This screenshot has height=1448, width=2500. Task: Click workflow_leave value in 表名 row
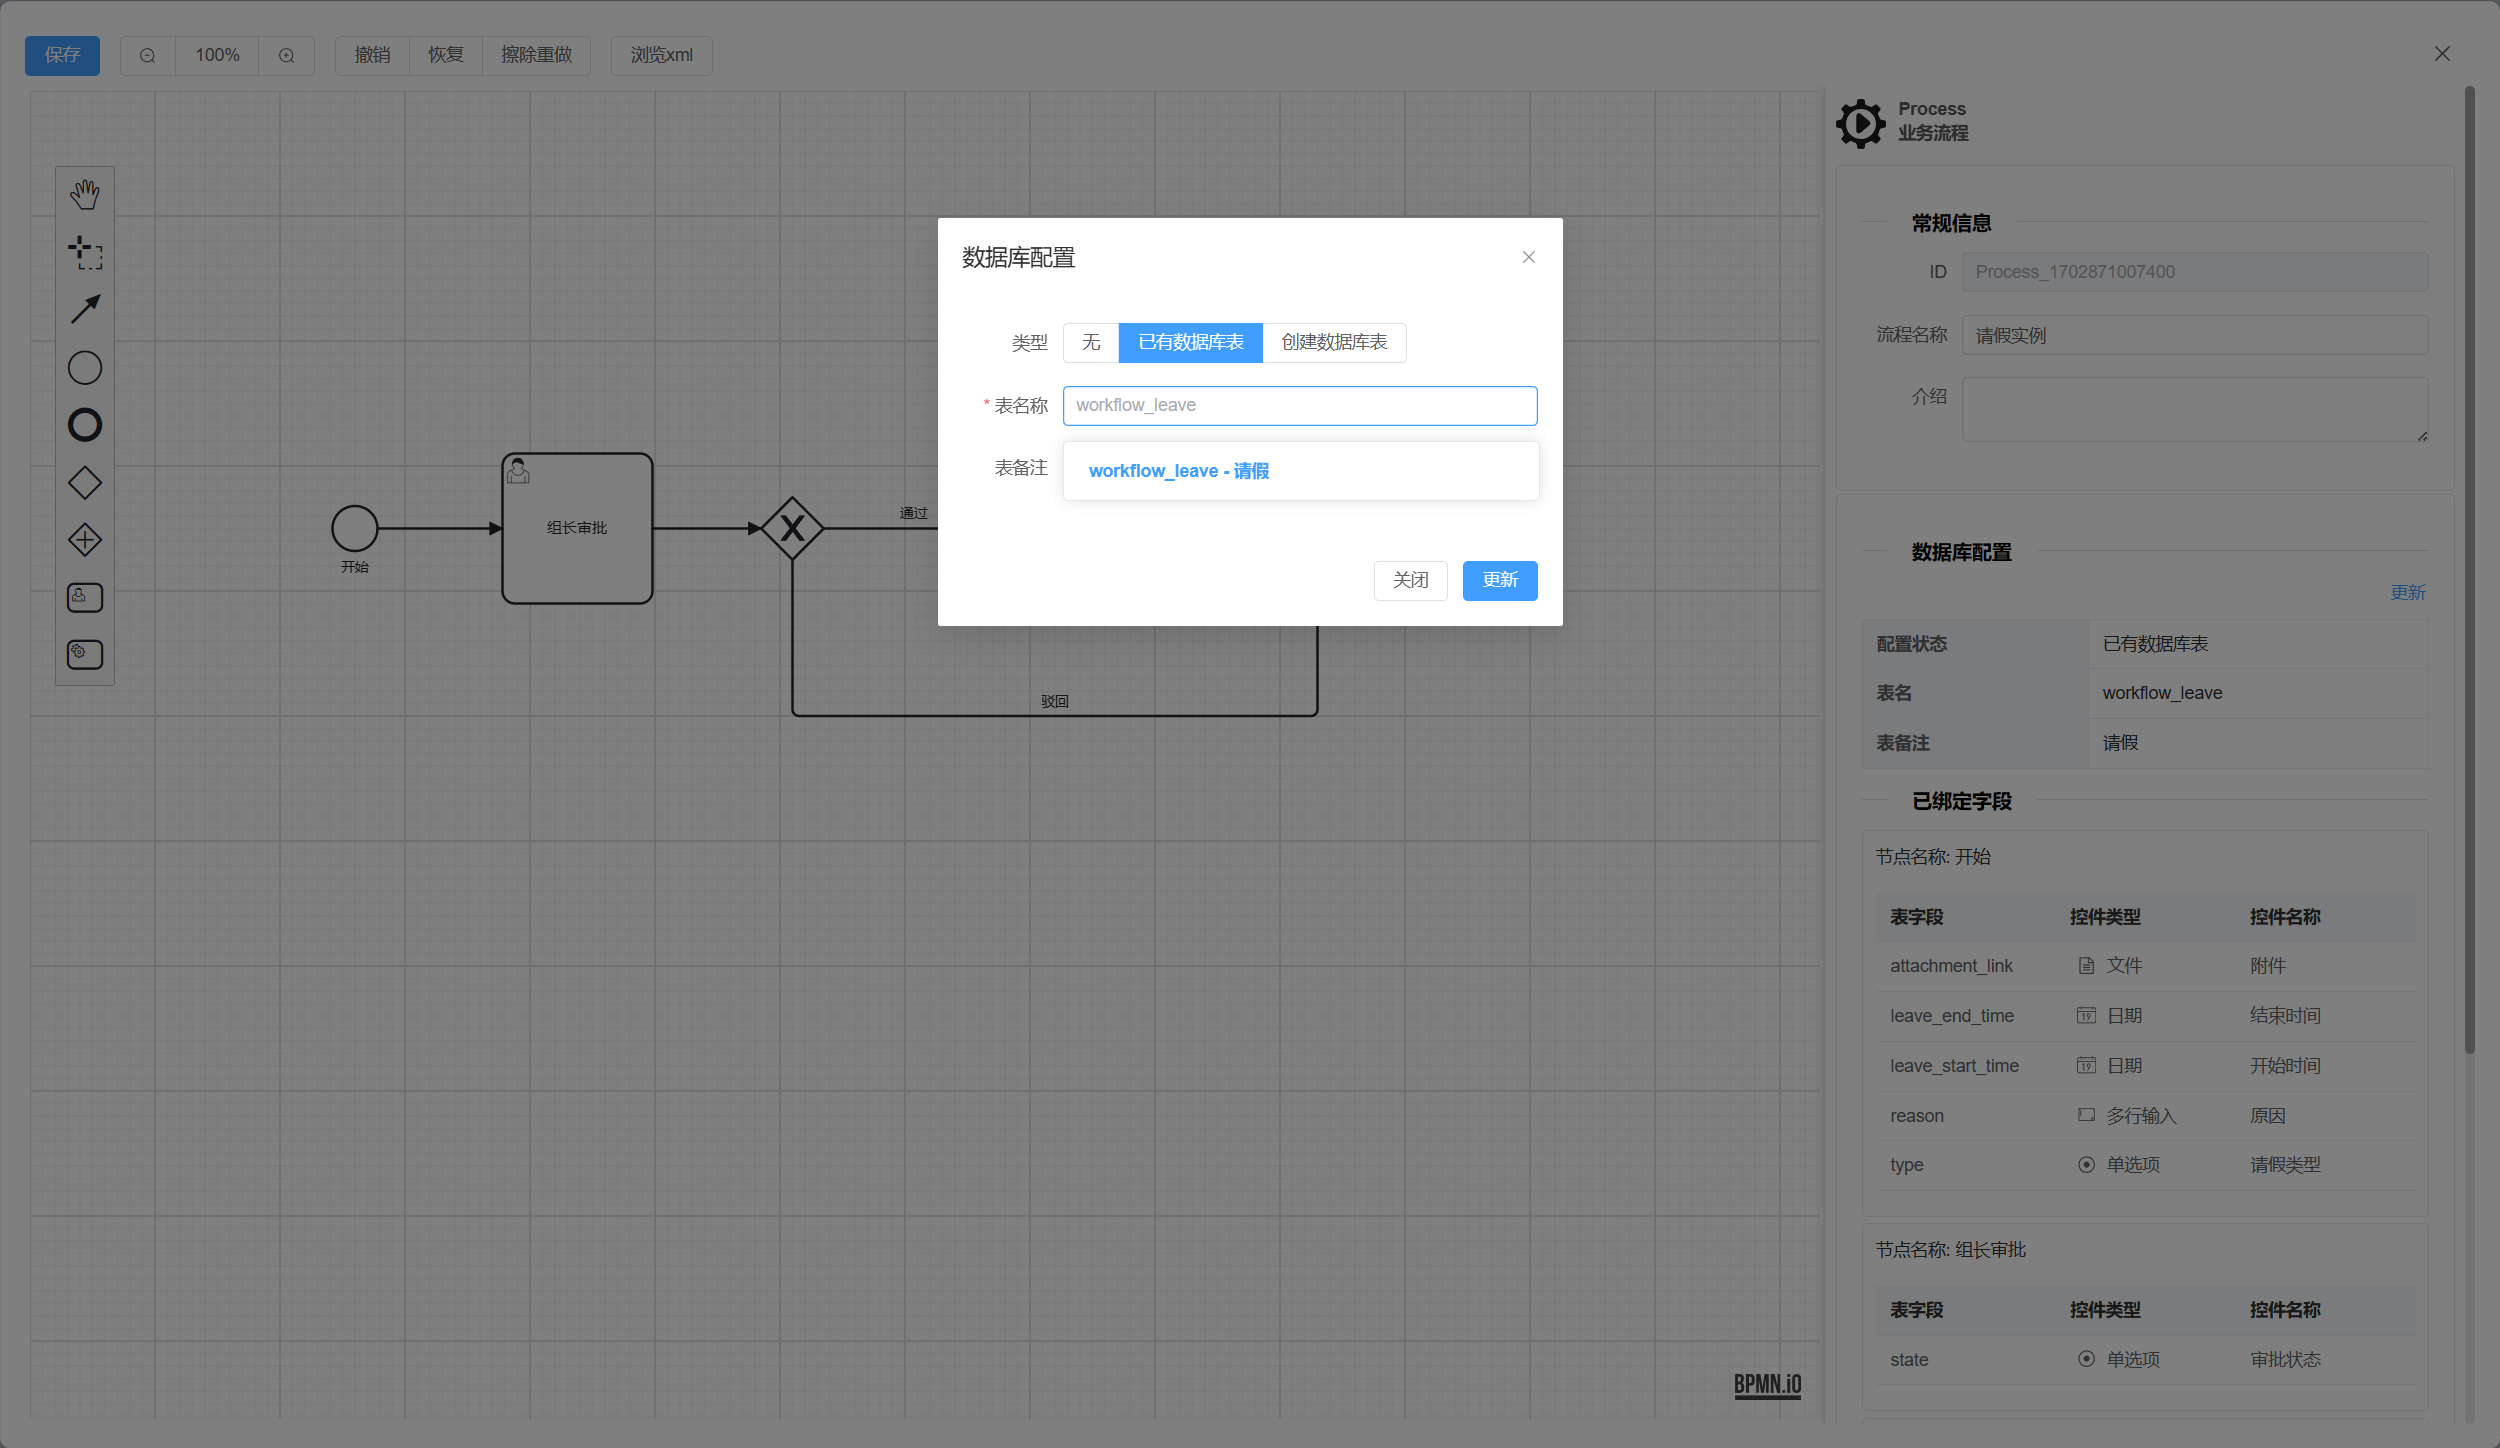coord(2162,693)
